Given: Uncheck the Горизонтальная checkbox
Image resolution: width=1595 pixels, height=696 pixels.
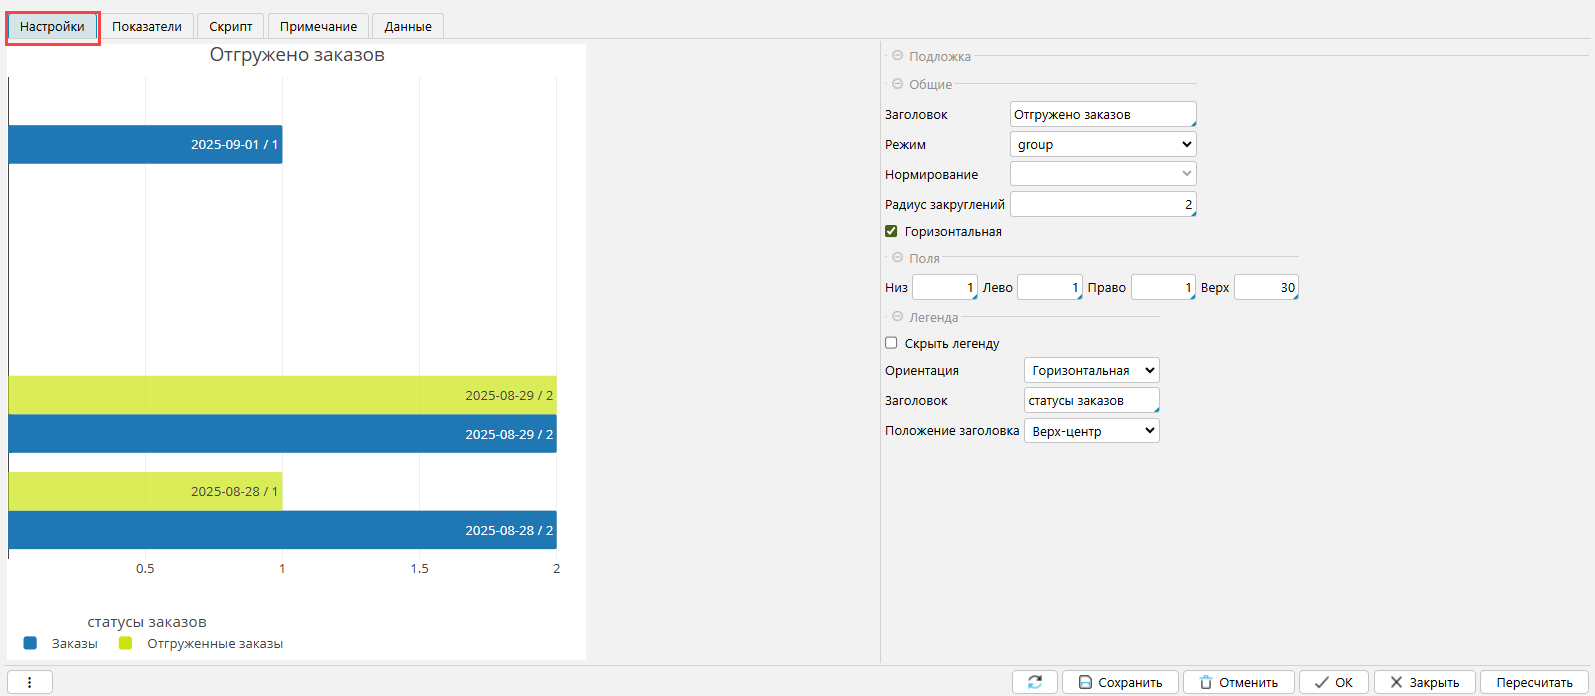Looking at the screenshot, I should pos(891,231).
